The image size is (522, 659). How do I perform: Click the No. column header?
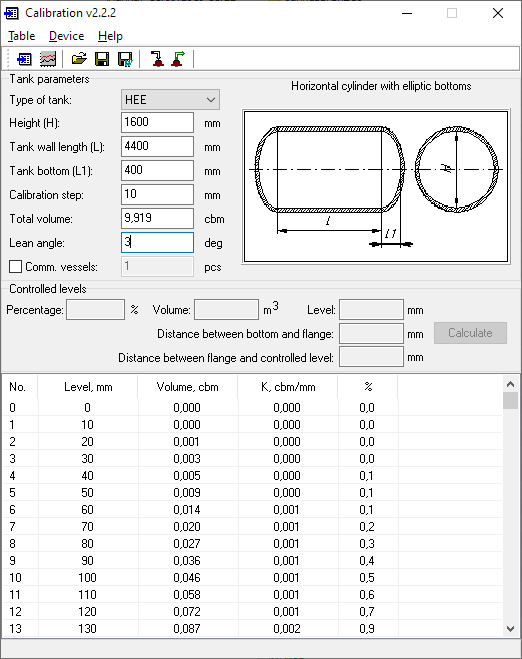pyautogui.click(x=20, y=387)
